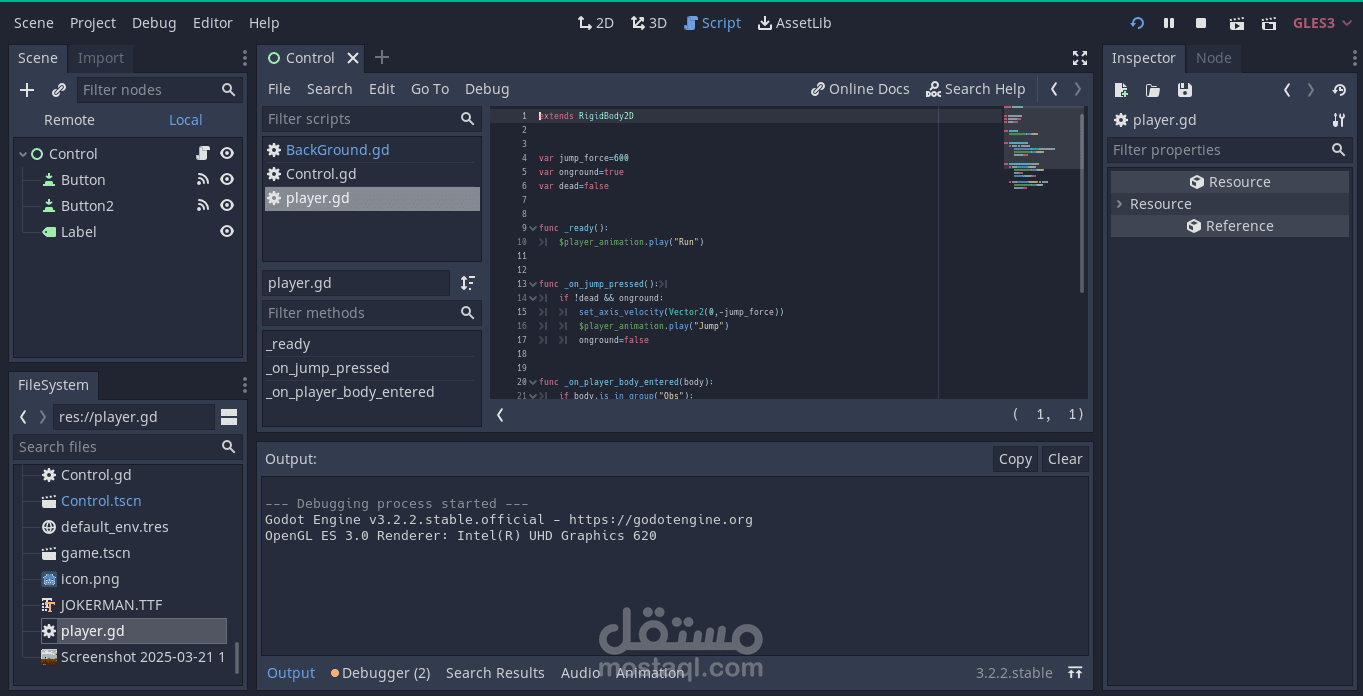Instance a child scene using link icon

point(59,90)
